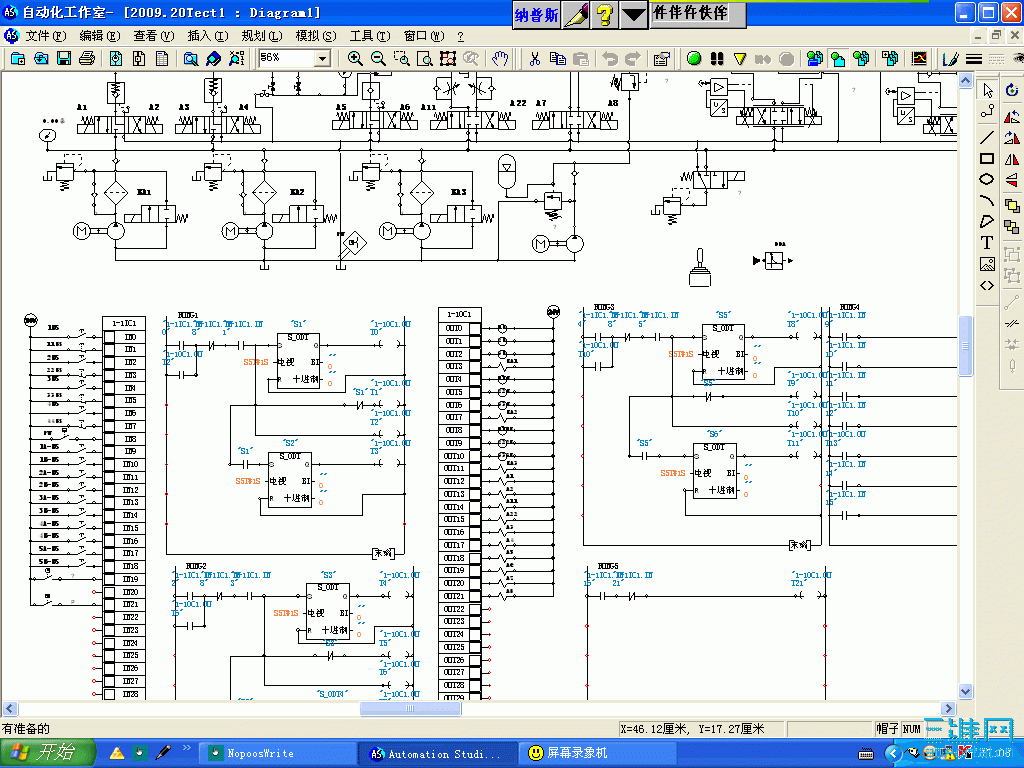Select the text T tool
This screenshot has width=1024, height=768.
[987, 243]
